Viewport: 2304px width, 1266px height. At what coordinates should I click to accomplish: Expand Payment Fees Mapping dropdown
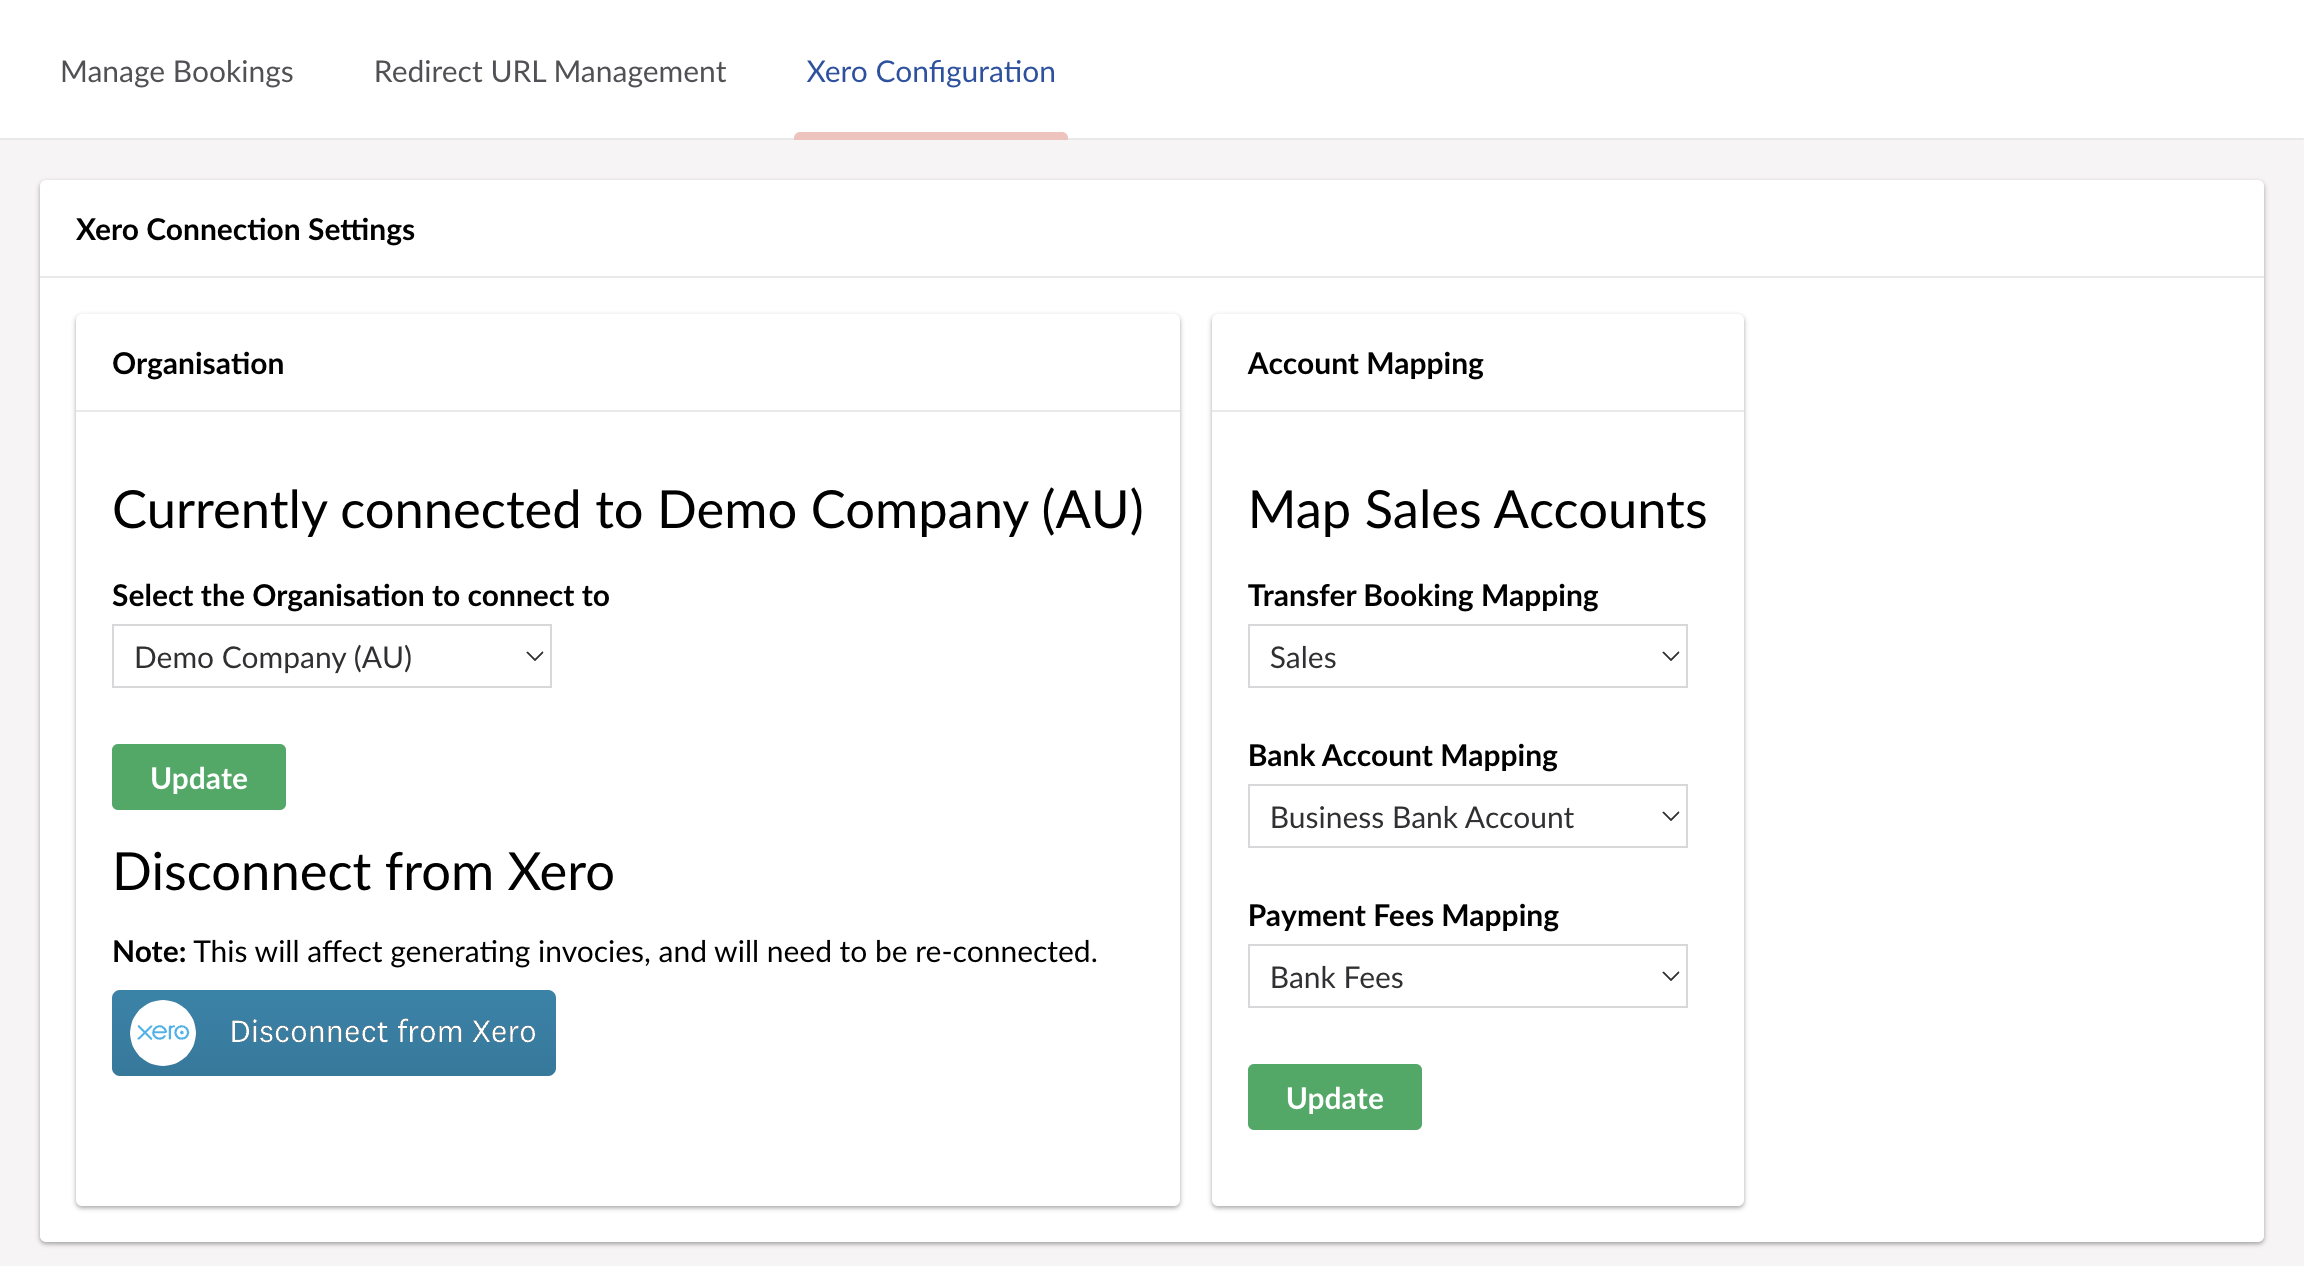[1466, 977]
